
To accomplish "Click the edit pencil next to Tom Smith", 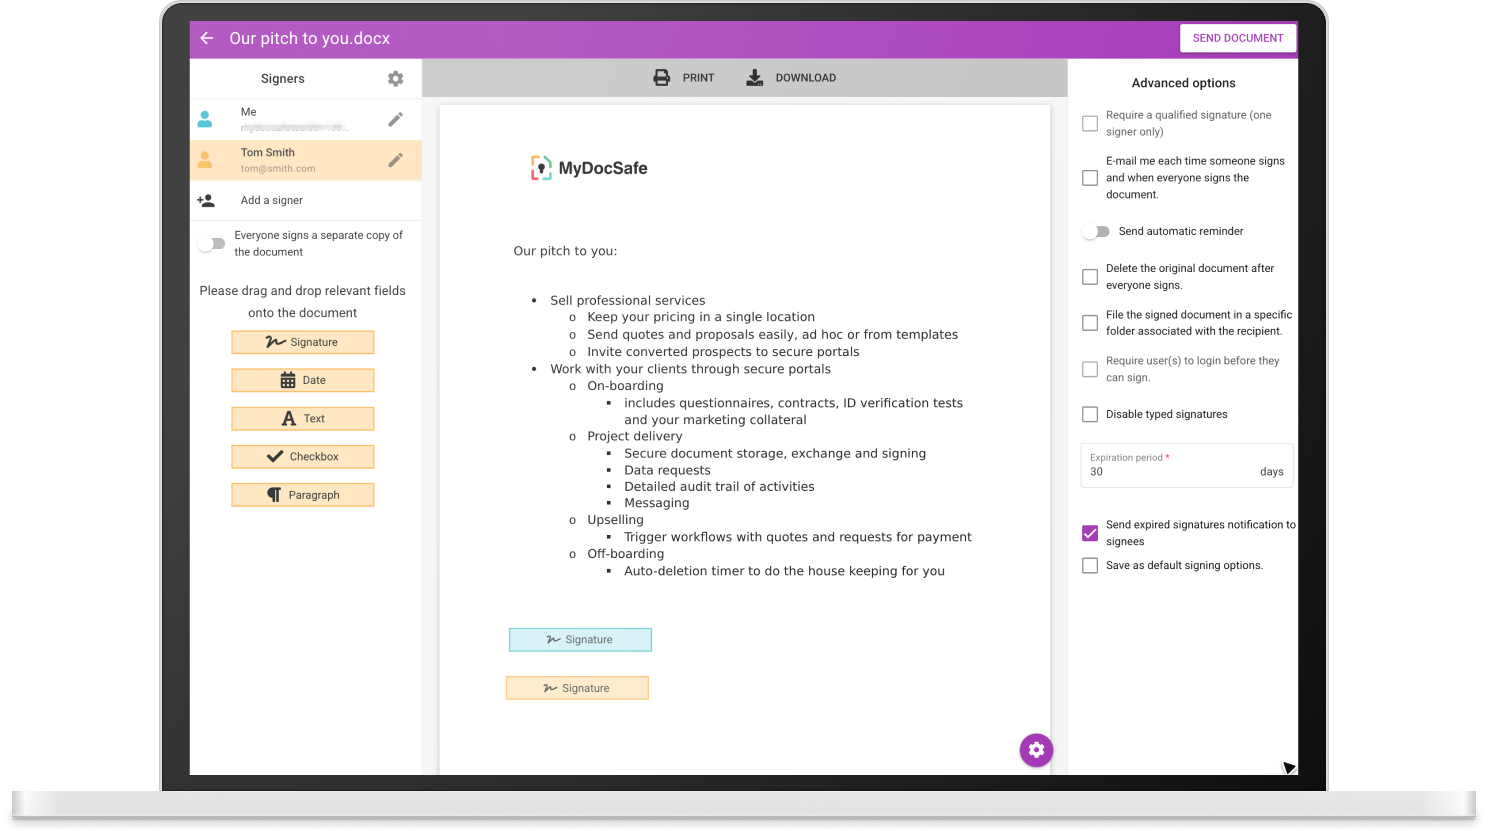I will pyautogui.click(x=395, y=159).
